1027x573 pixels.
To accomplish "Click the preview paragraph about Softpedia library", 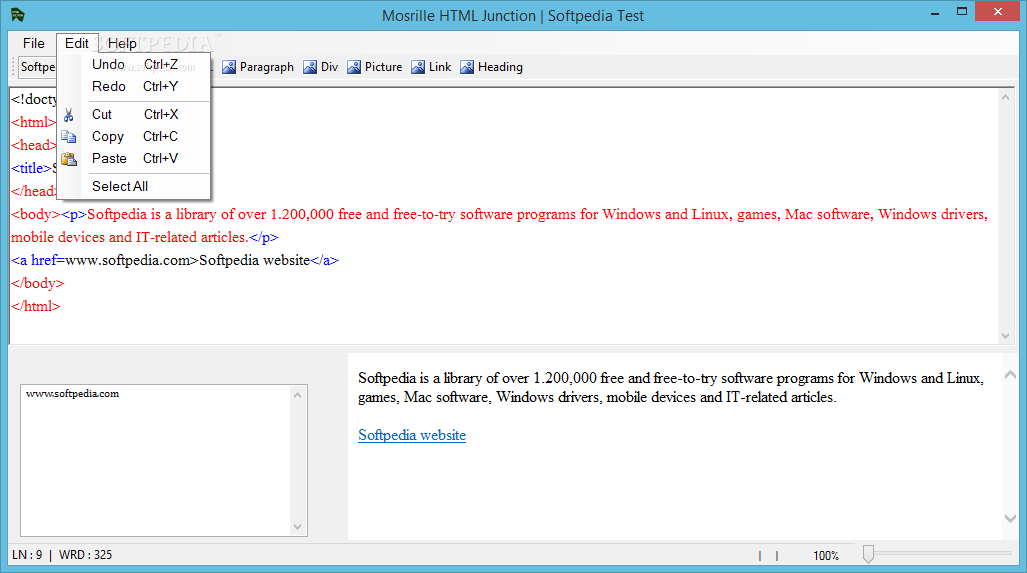I will point(671,388).
